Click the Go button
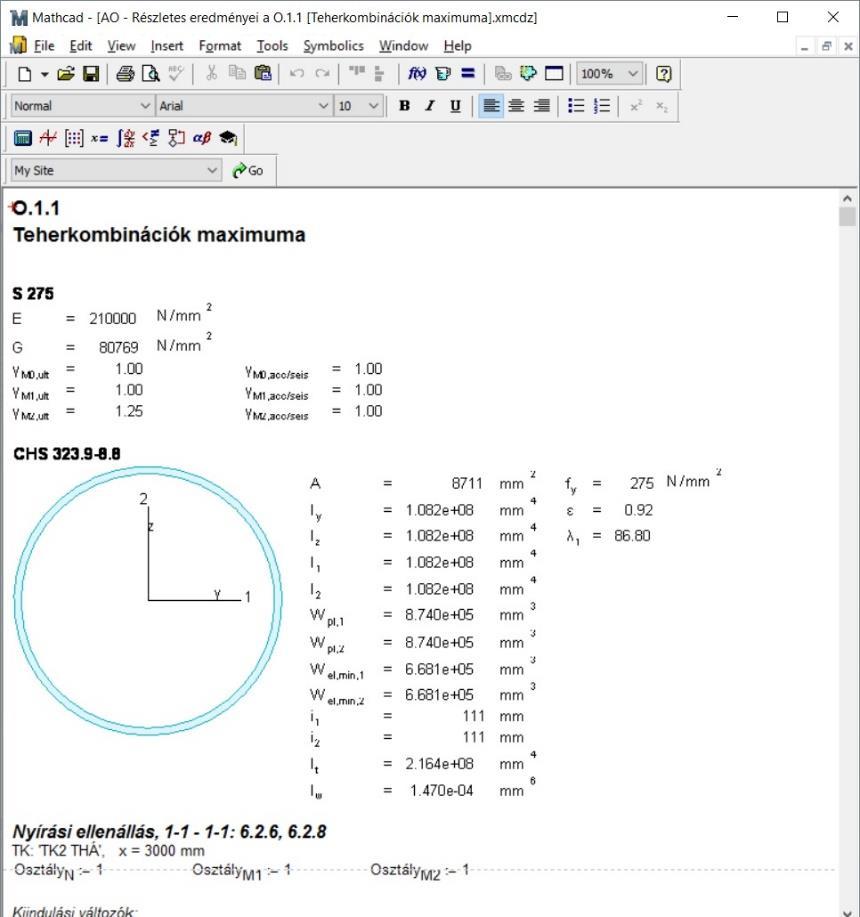Image resolution: width=860 pixels, height=917 pixels. point(248,170)
